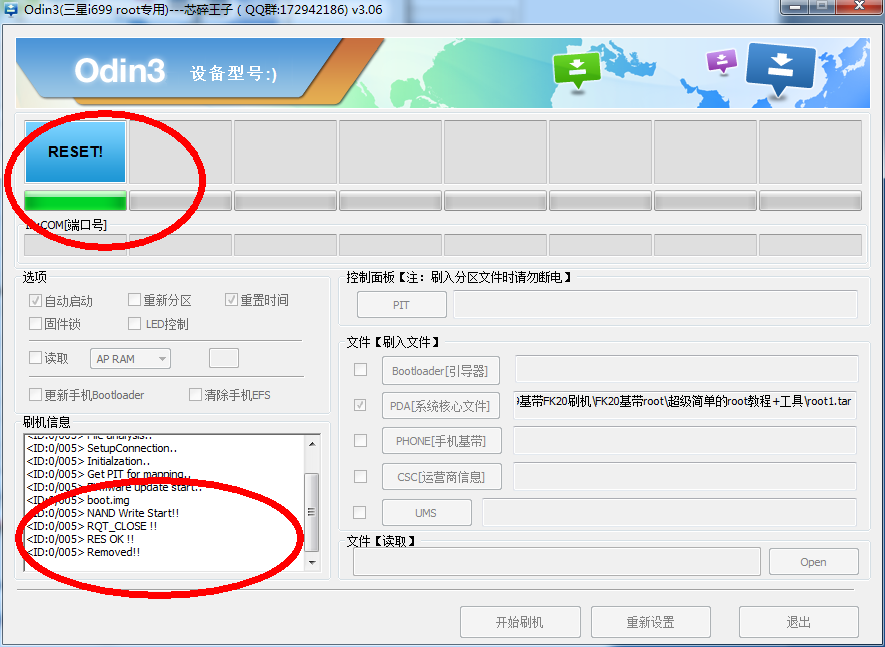Toggle the 重置时间 checkbox
Image resolution: width=885 pixels, height=647 pixels.
pyautogui.click(x=231, y=300)
